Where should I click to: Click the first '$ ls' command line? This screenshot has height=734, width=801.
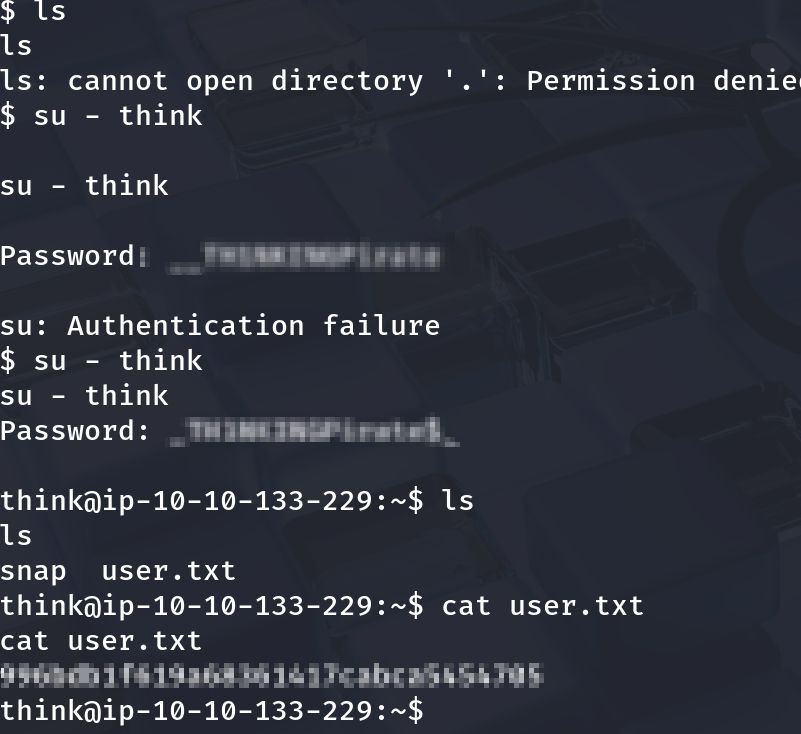click(x=32, y=13)
